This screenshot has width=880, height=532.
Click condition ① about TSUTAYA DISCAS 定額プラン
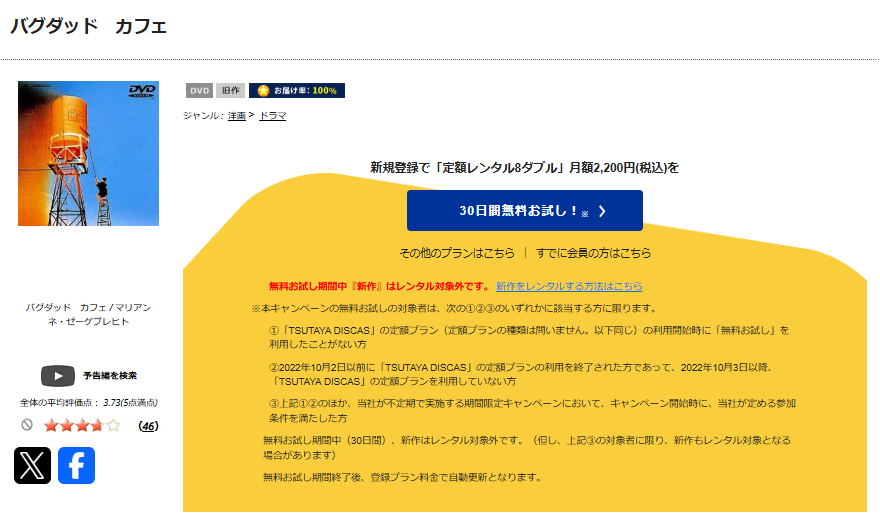click(x=529, y=337)
